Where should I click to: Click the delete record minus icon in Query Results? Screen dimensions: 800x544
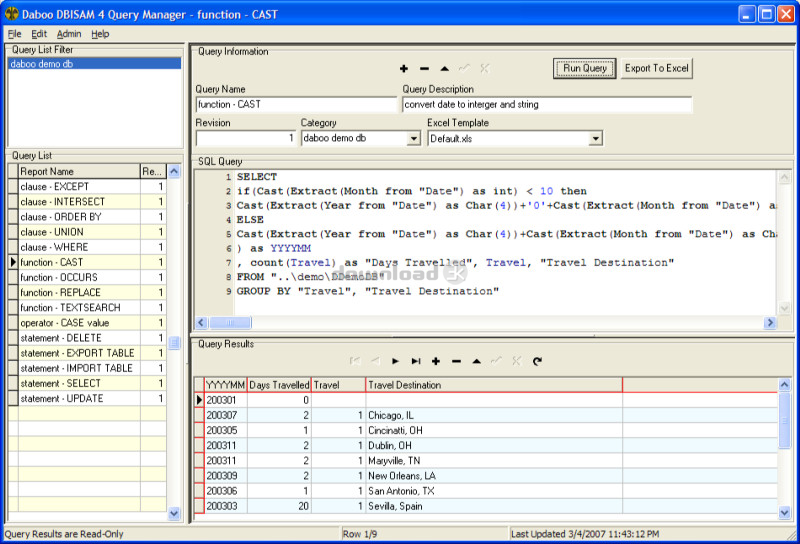456,361
